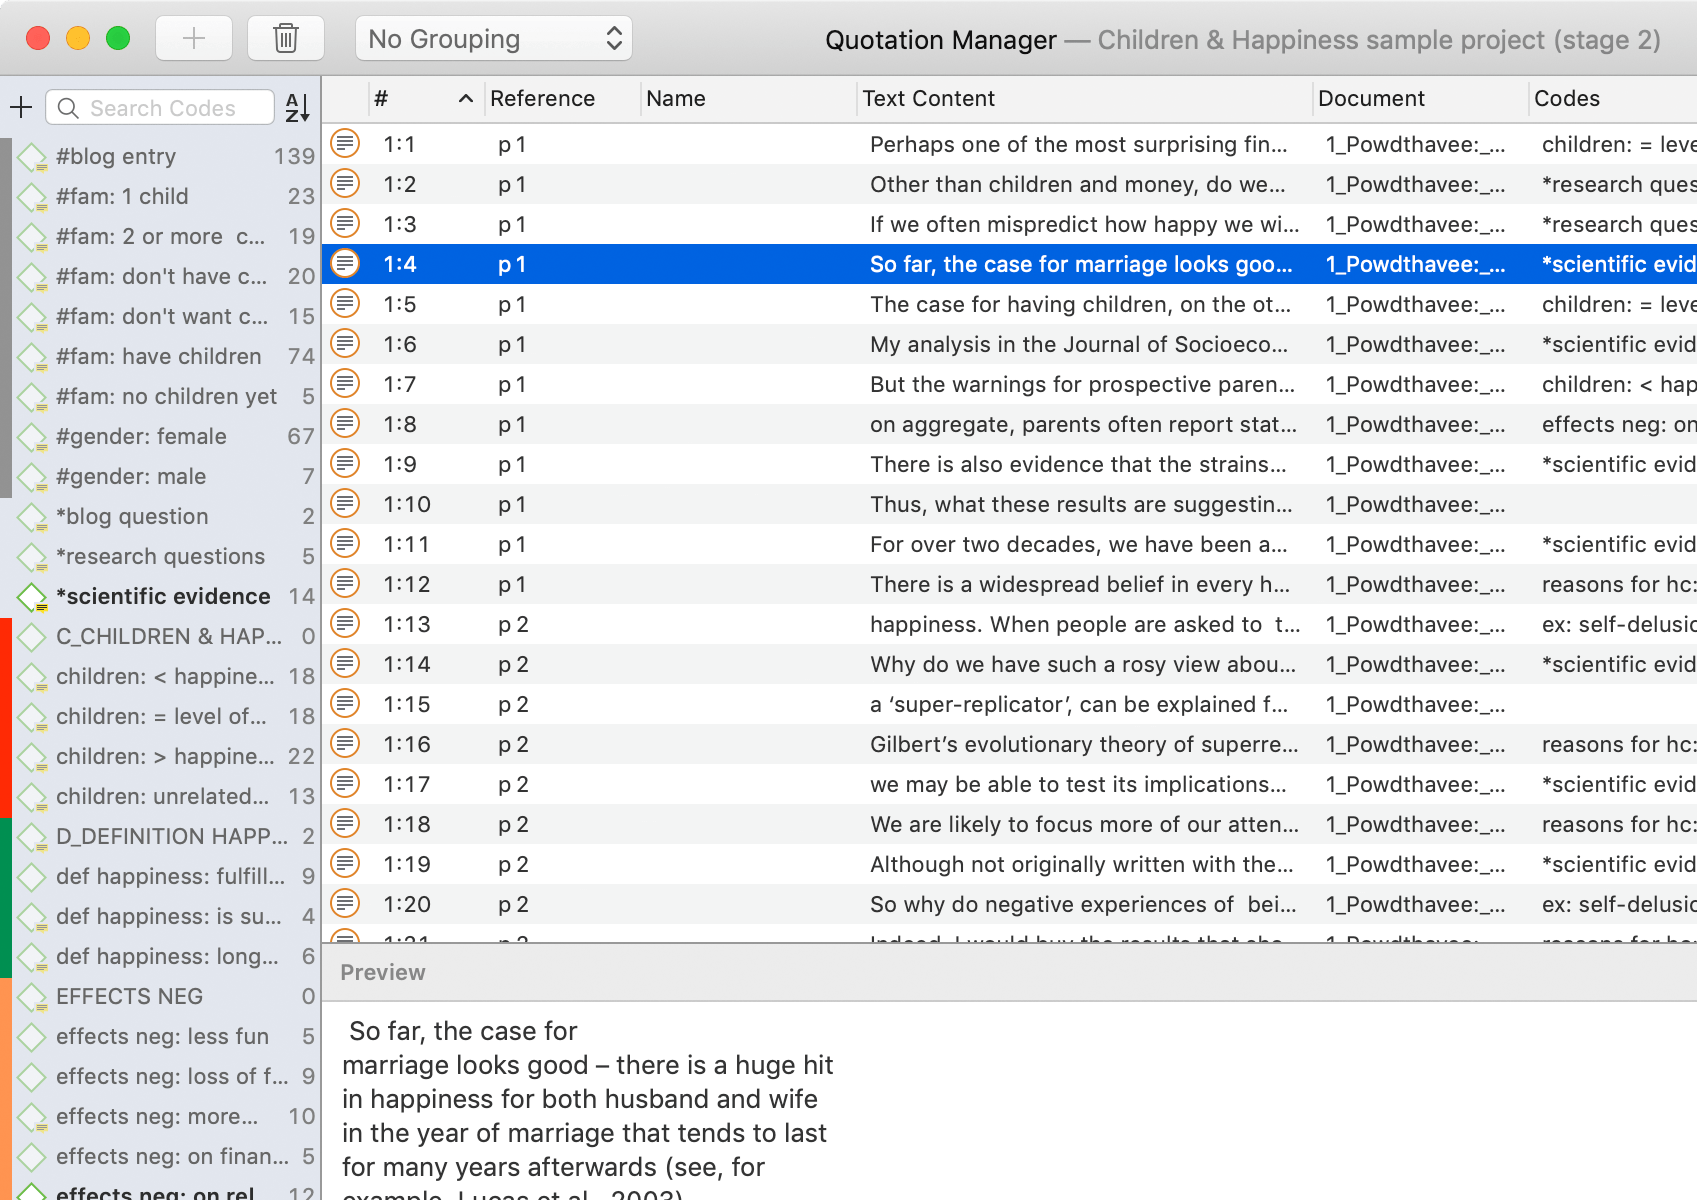Screen dimensions: 1697x1200
Task: Click the yellow diamond icon next to #blog entry
Action: pyautogui.click(x=31, y=156)
